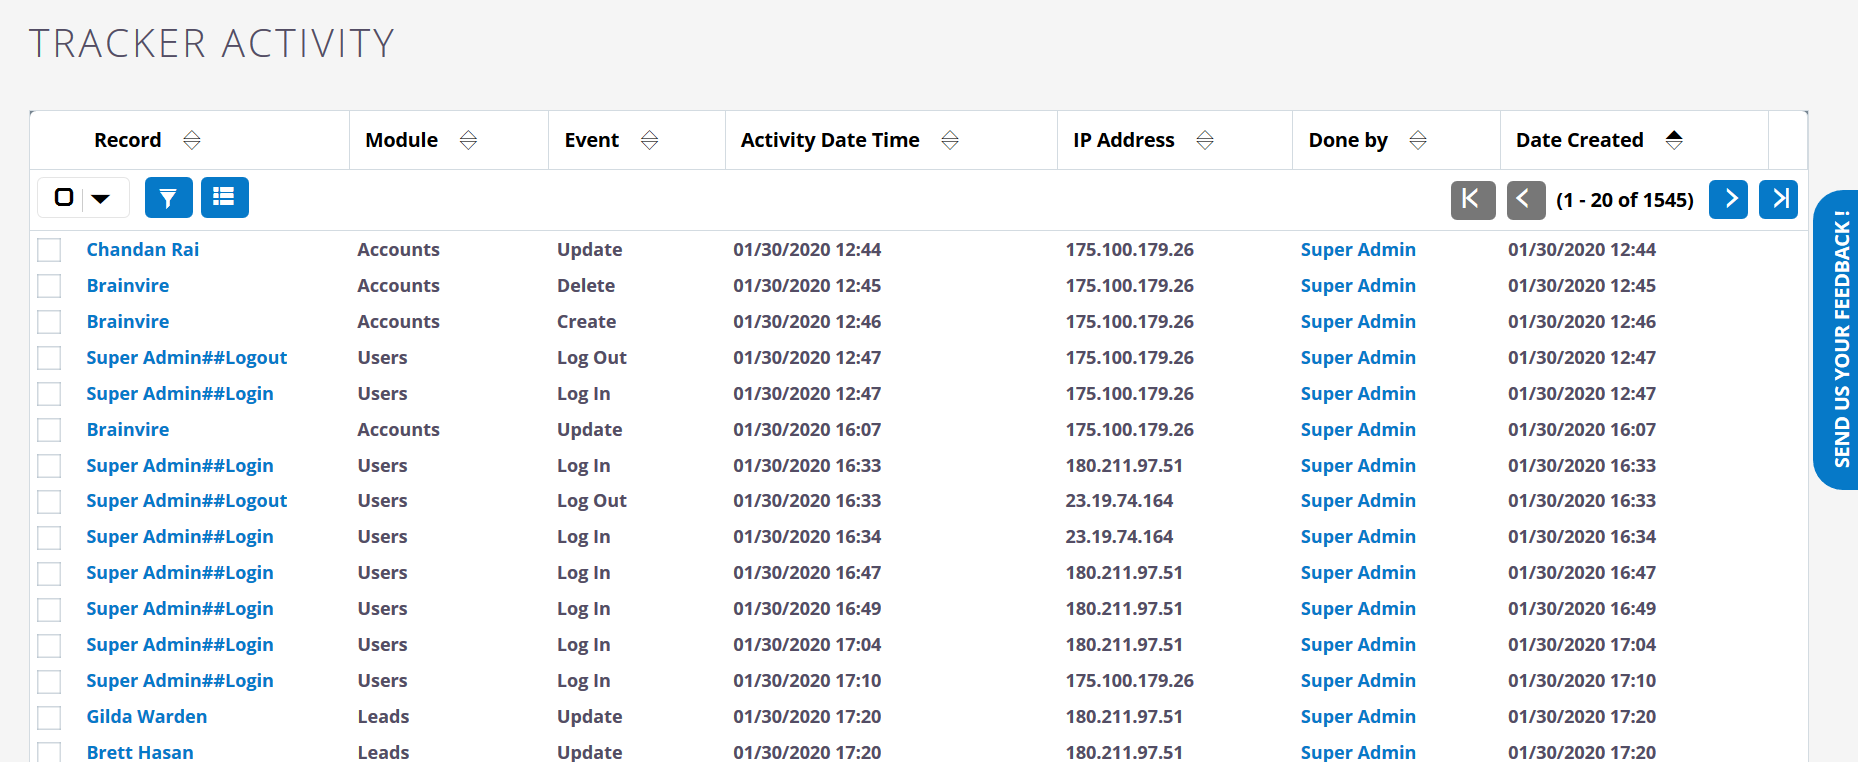Check the Chandan Rai row checkbox

coord(49,250)
